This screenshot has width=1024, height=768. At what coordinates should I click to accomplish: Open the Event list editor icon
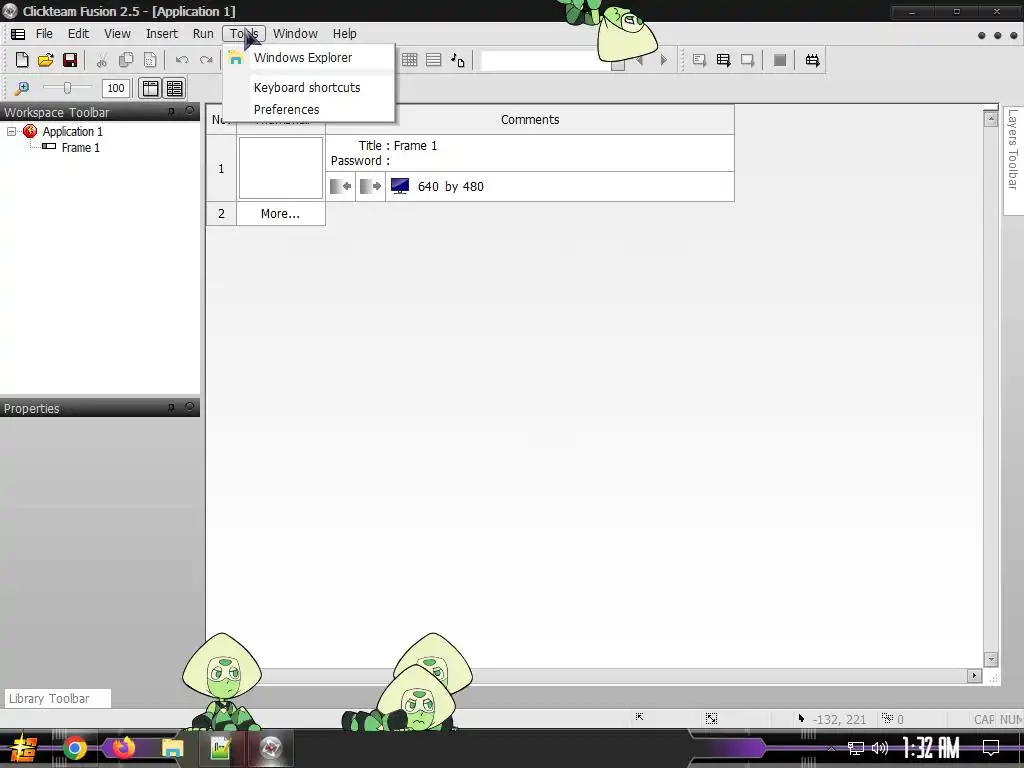(x=434, y=60)
